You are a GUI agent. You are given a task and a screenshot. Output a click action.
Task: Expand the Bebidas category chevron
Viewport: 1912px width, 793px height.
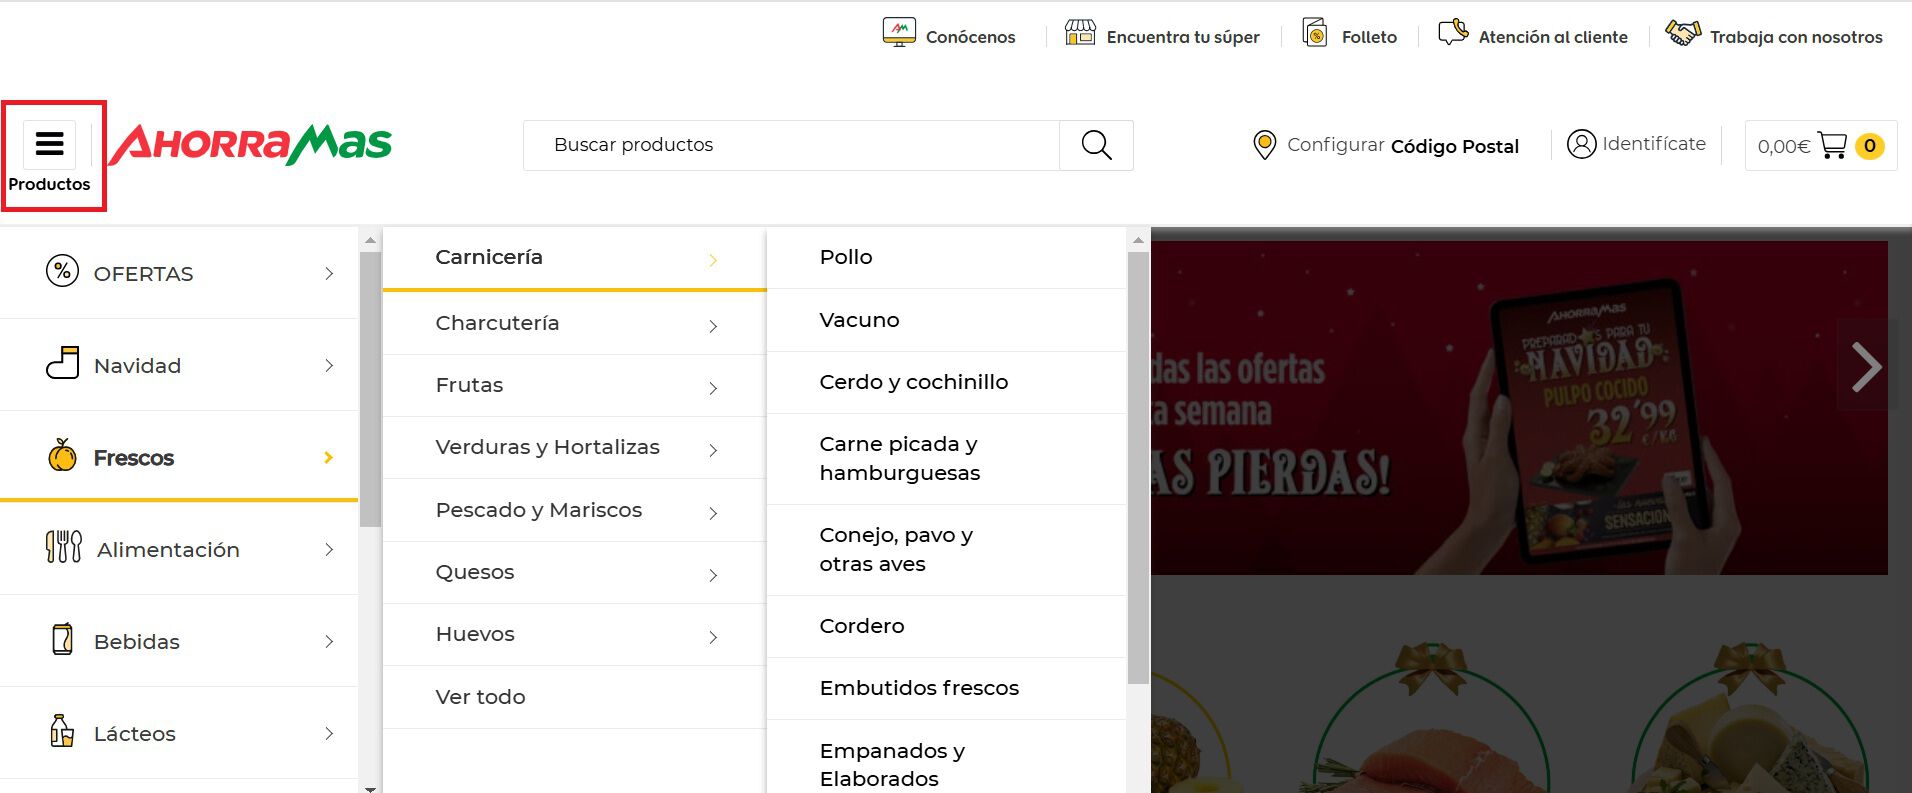[329, 642]
